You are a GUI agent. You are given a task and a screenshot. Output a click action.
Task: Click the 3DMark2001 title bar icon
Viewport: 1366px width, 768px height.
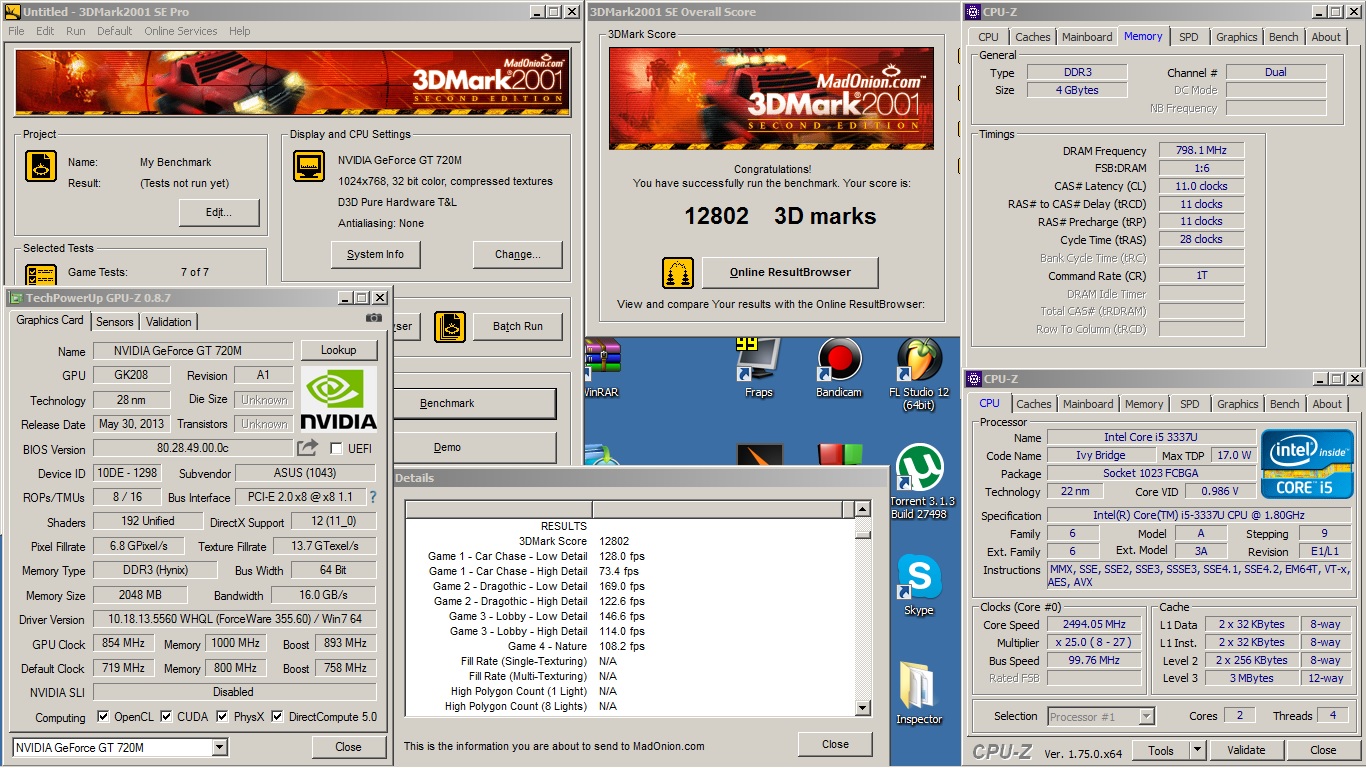pos(14,12)
